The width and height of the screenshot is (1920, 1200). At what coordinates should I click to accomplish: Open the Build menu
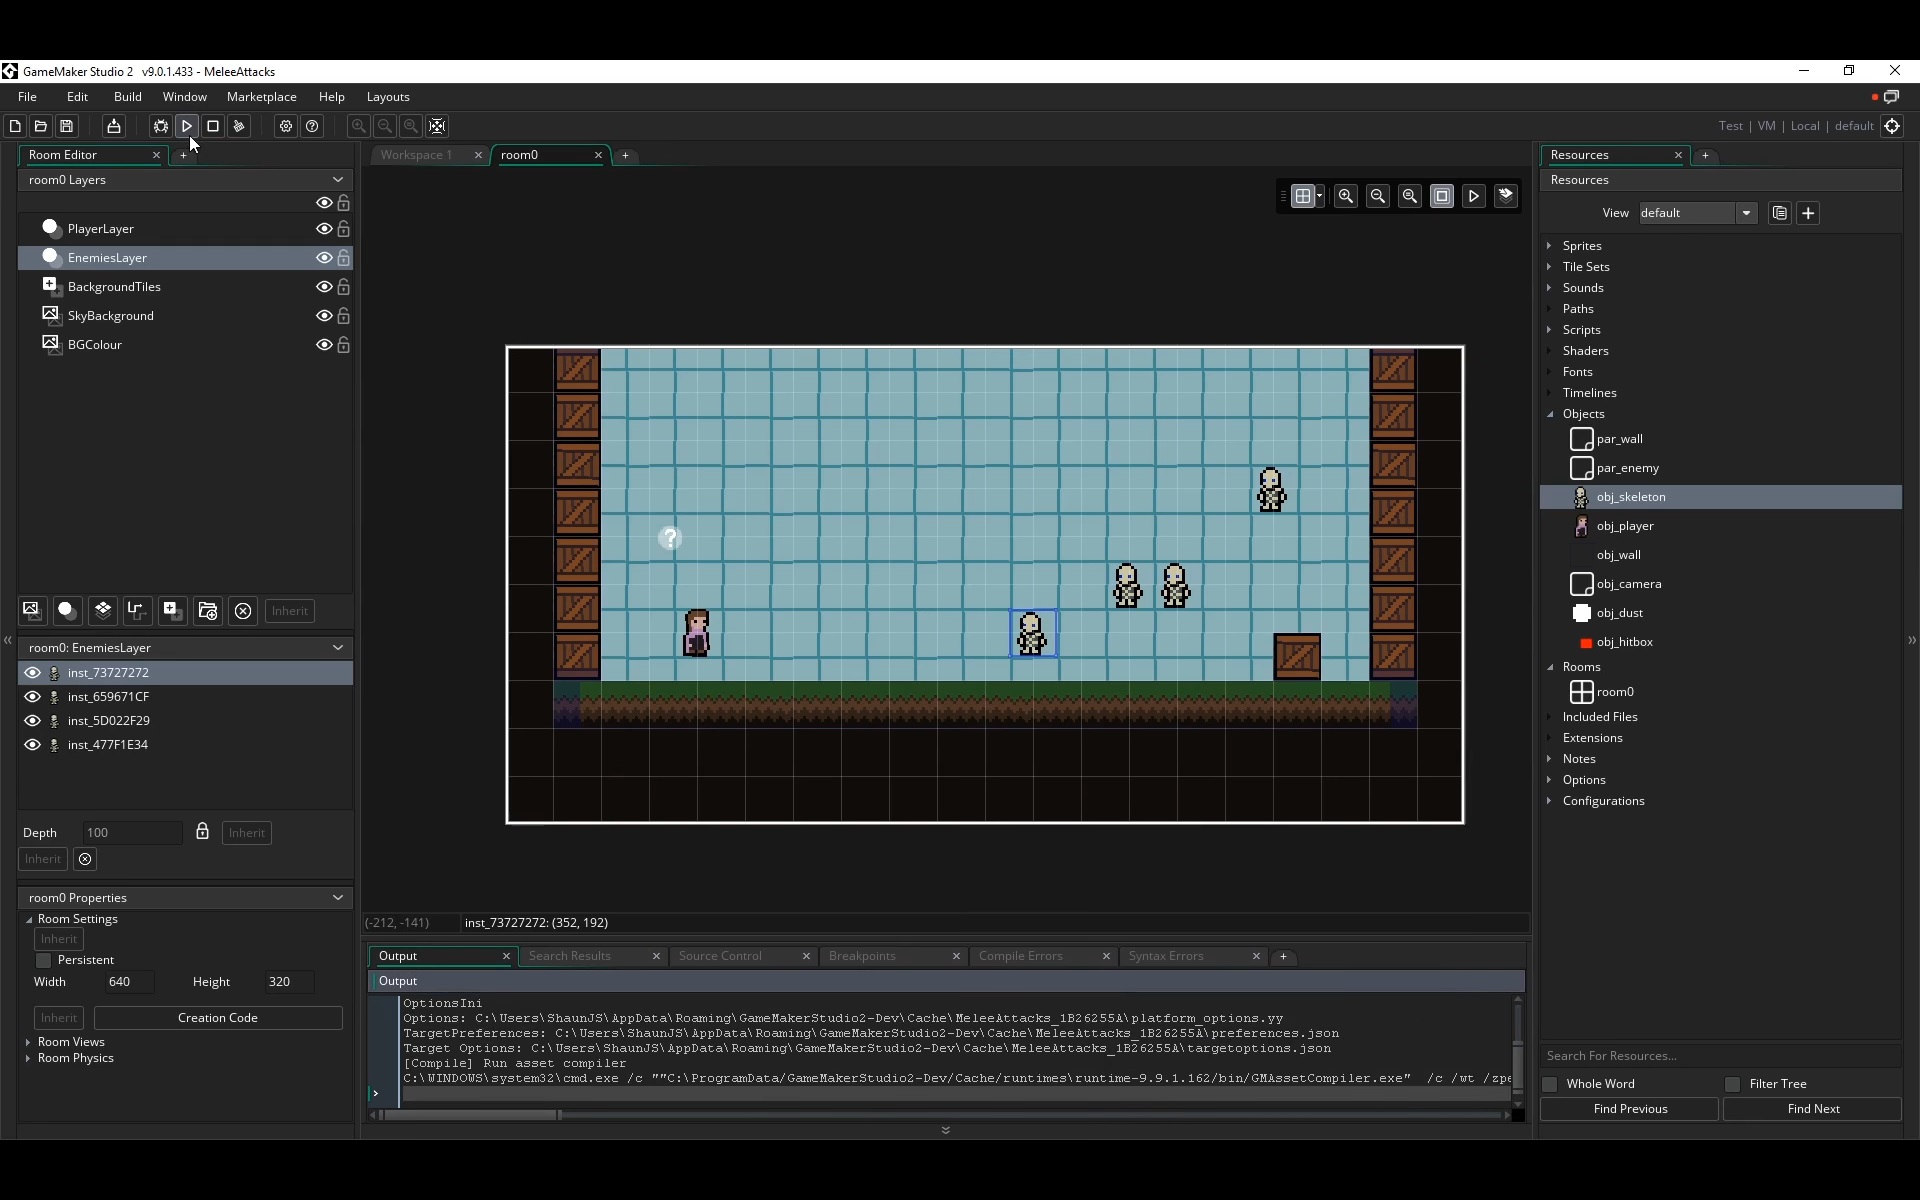tap(127, 97)
